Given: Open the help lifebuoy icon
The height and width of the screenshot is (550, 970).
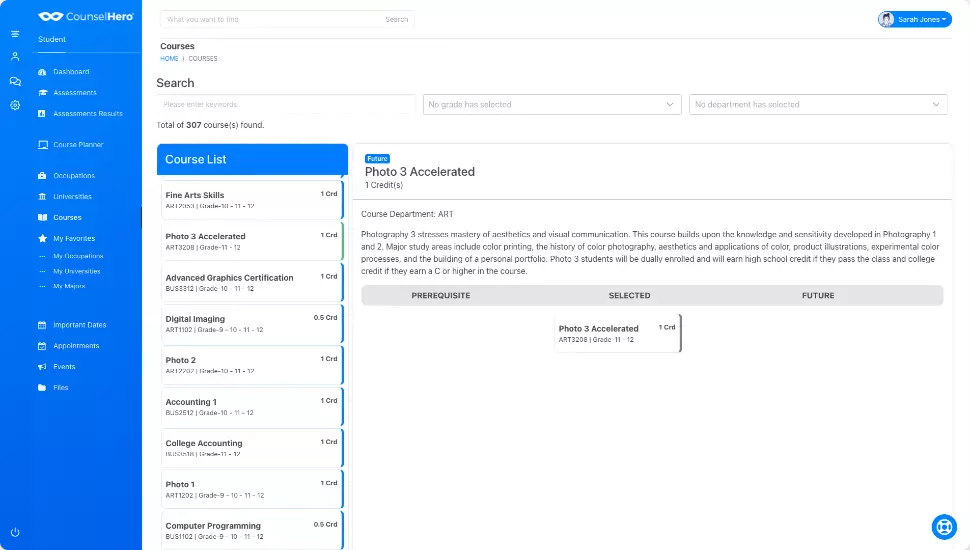Looking at the screenshot, I should (943, 526).
